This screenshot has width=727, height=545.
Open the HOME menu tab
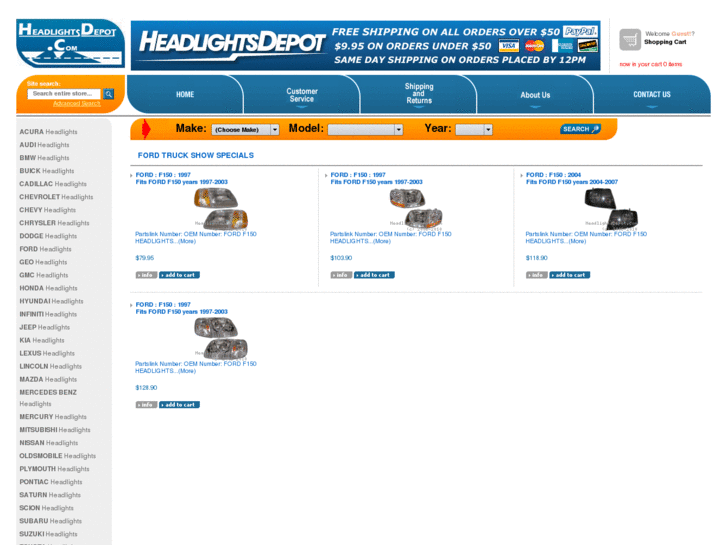coord(185,95)
